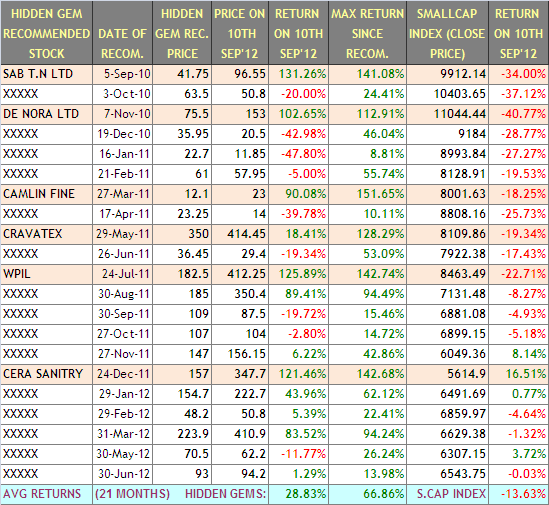
Task: Select the return value 90.08%
Action: (x=299, y=194)
